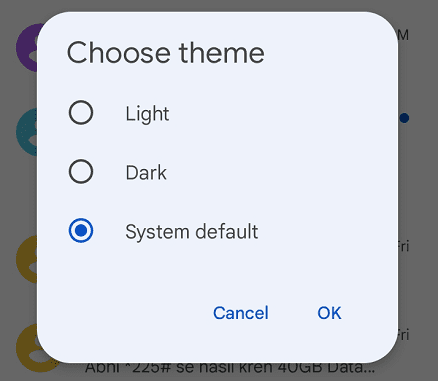The image size is (438, 381).
Task: Confirm theme selection with OK
Action: tap(329, 313)
